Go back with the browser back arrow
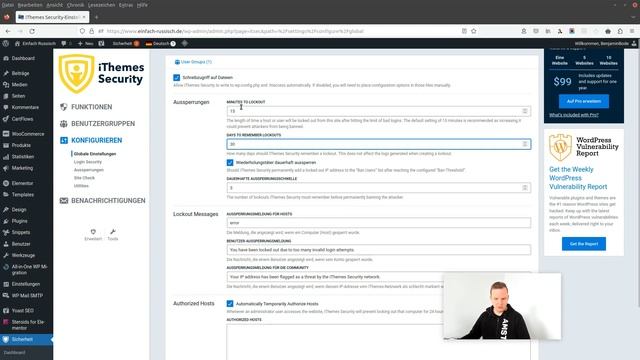 click(8, 31)
